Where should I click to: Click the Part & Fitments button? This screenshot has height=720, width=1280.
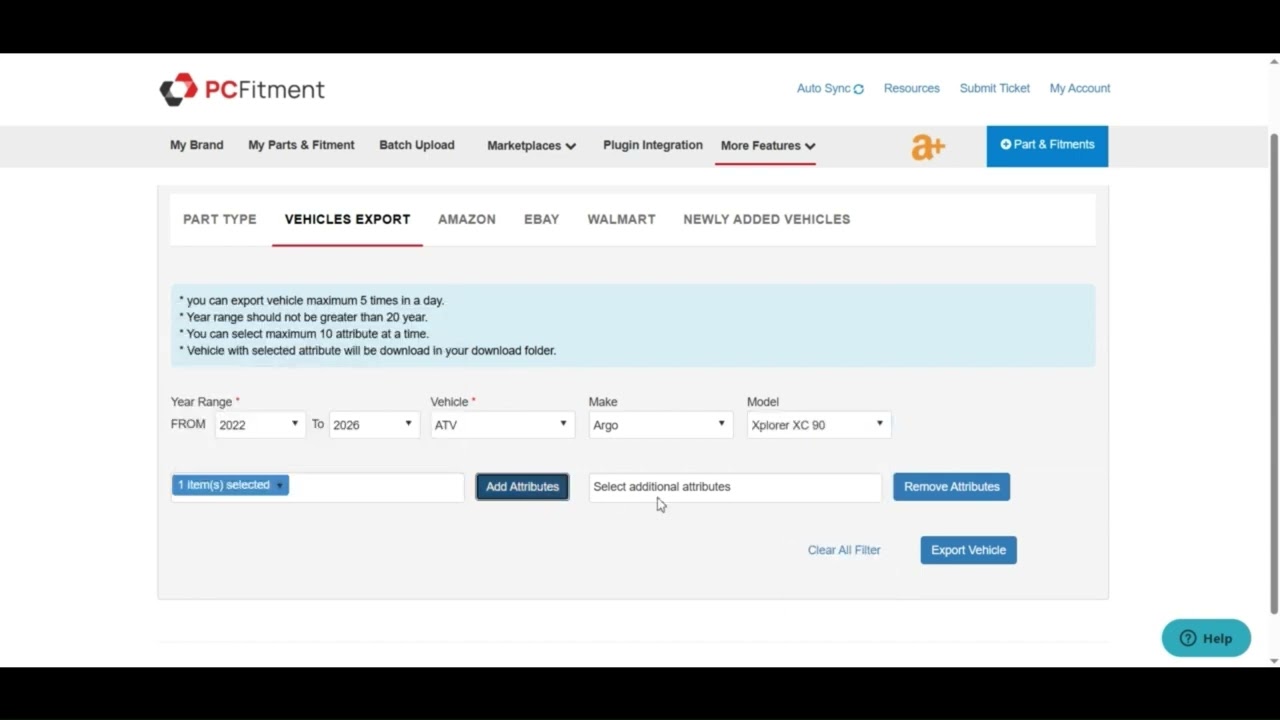[1047, 146]
